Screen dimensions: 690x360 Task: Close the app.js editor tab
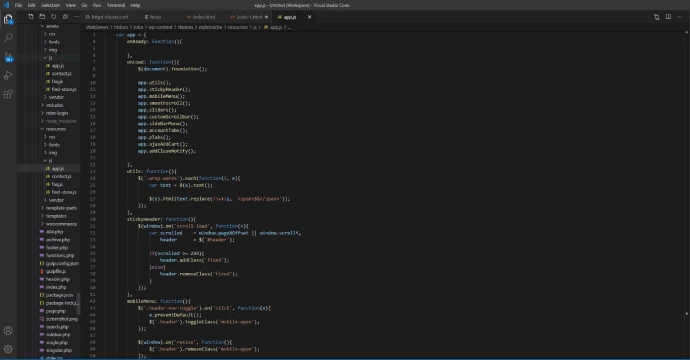click(x=309, y=17)
